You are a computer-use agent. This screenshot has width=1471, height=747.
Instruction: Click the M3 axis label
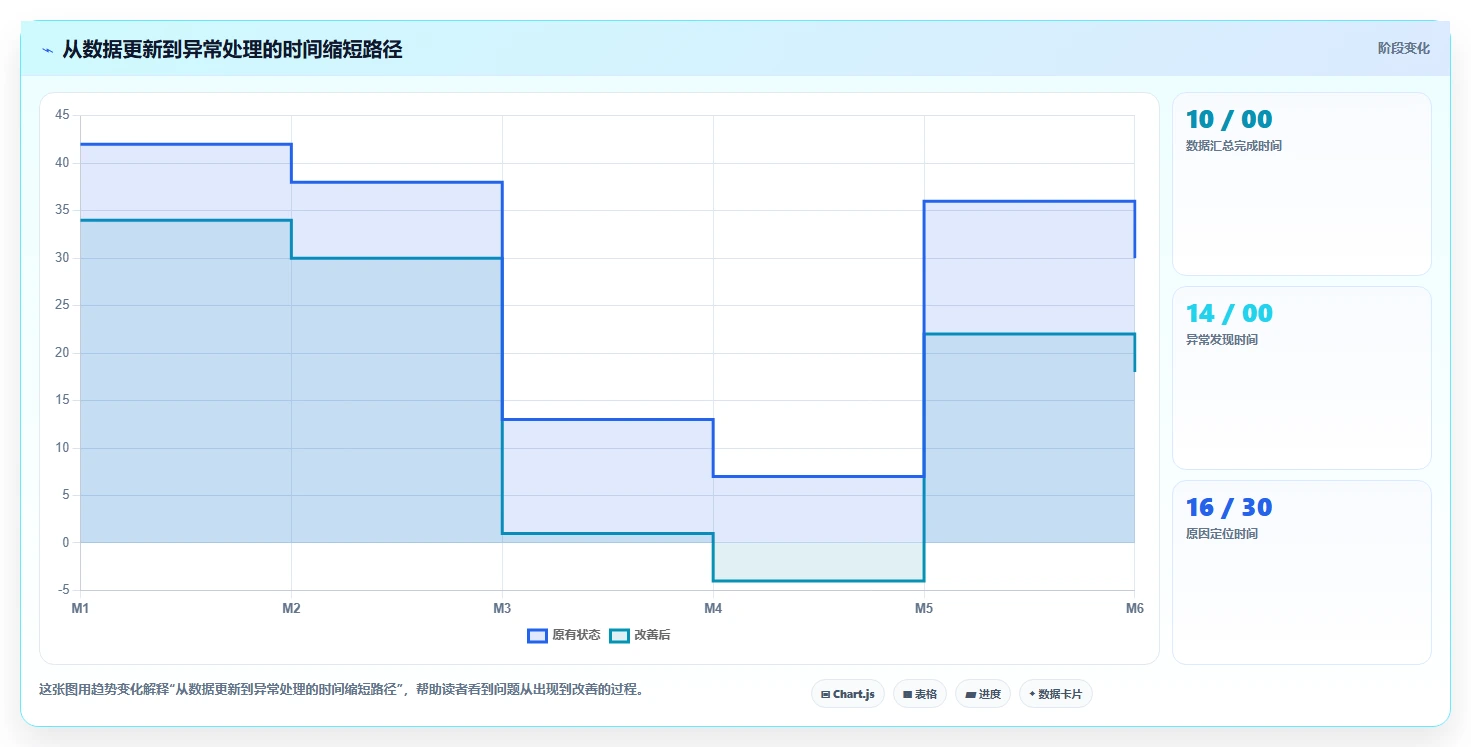[502, 608]
